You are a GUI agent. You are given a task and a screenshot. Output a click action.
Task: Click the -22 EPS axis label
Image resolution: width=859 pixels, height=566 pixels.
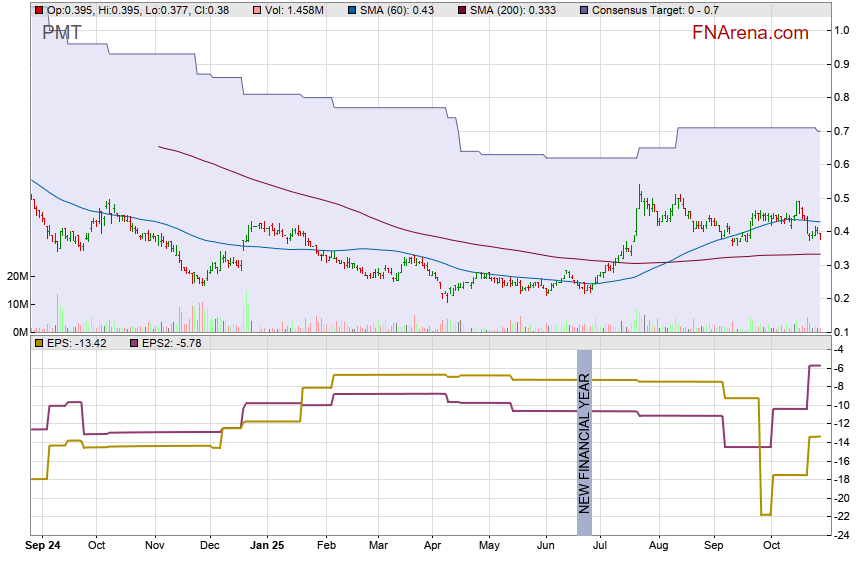coord(841,517)
